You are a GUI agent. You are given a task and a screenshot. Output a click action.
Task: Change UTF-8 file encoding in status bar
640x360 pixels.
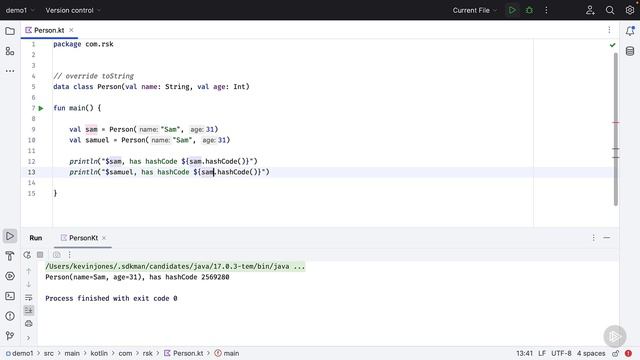561,353
